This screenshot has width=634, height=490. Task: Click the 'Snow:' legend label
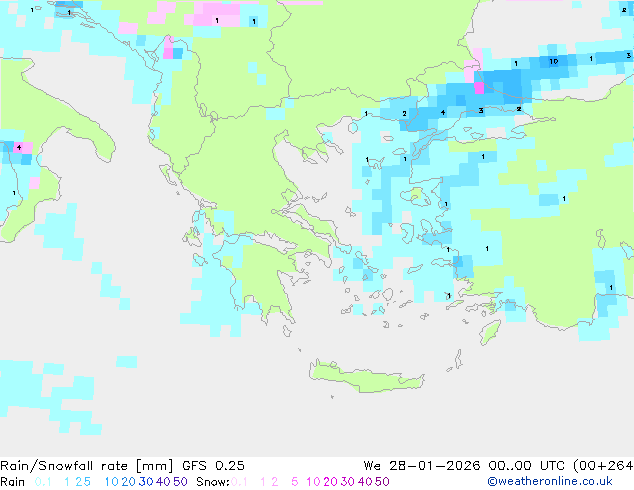tap(213, 482)
